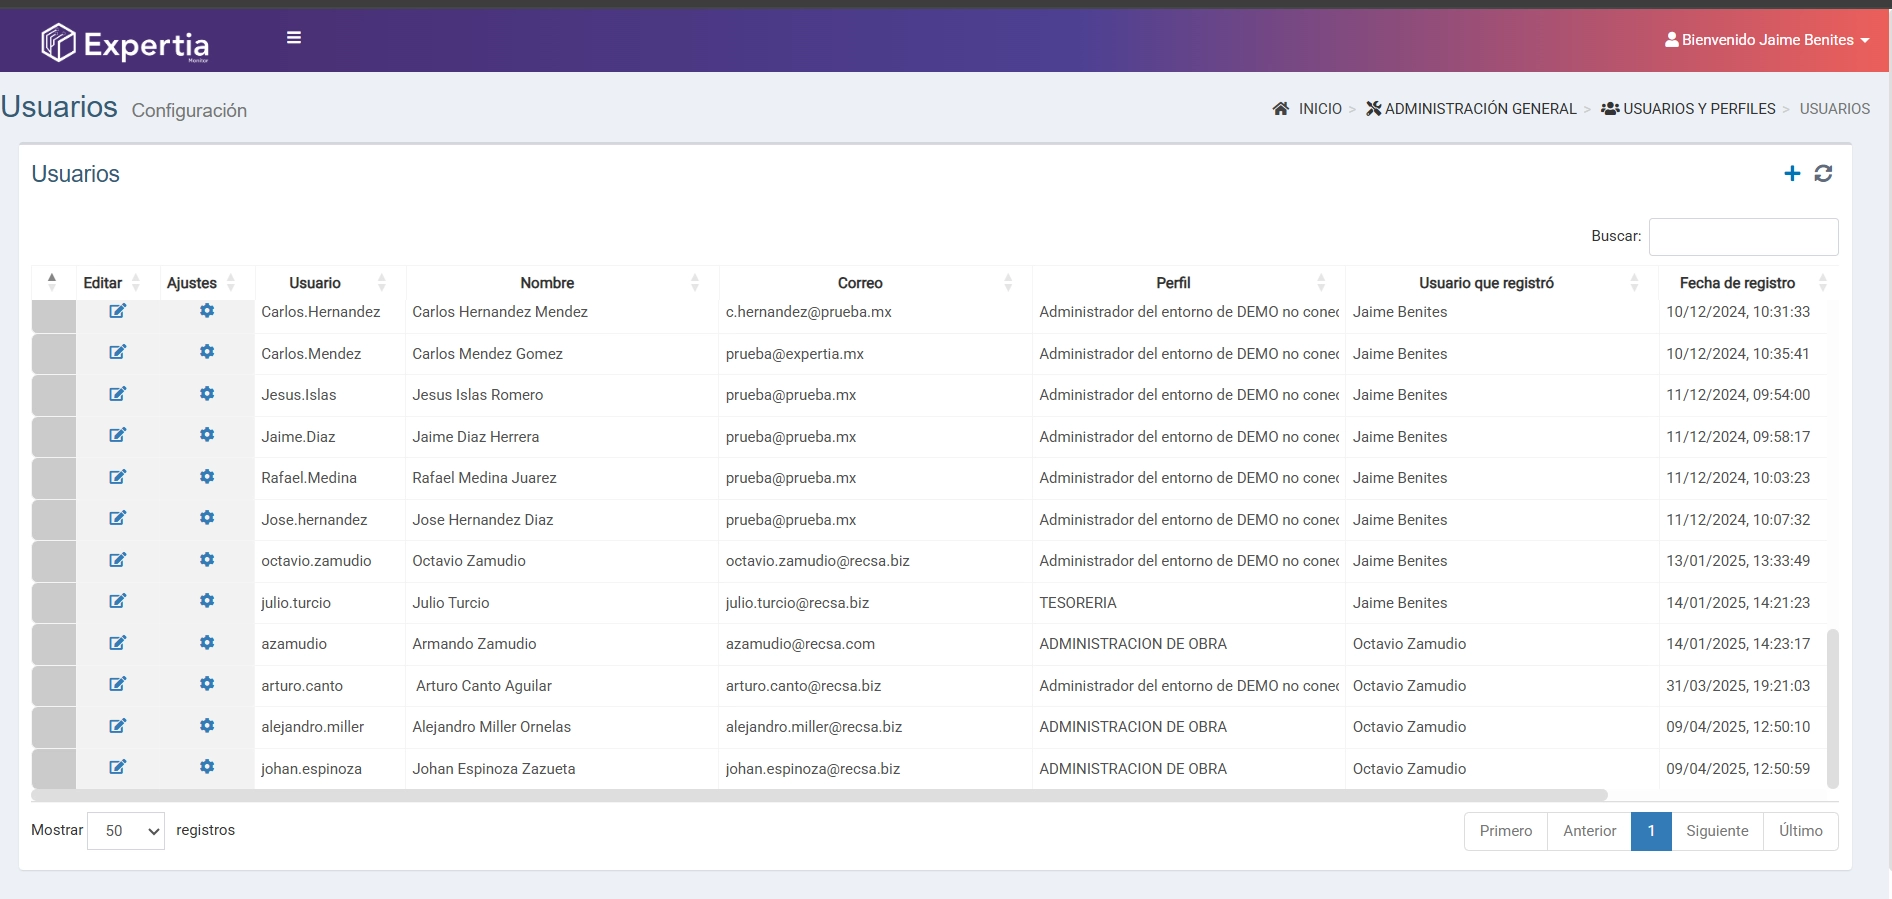Screen dimensions: 1892x899
Task: Sort table by Correo column
Action: click(875, 283)
